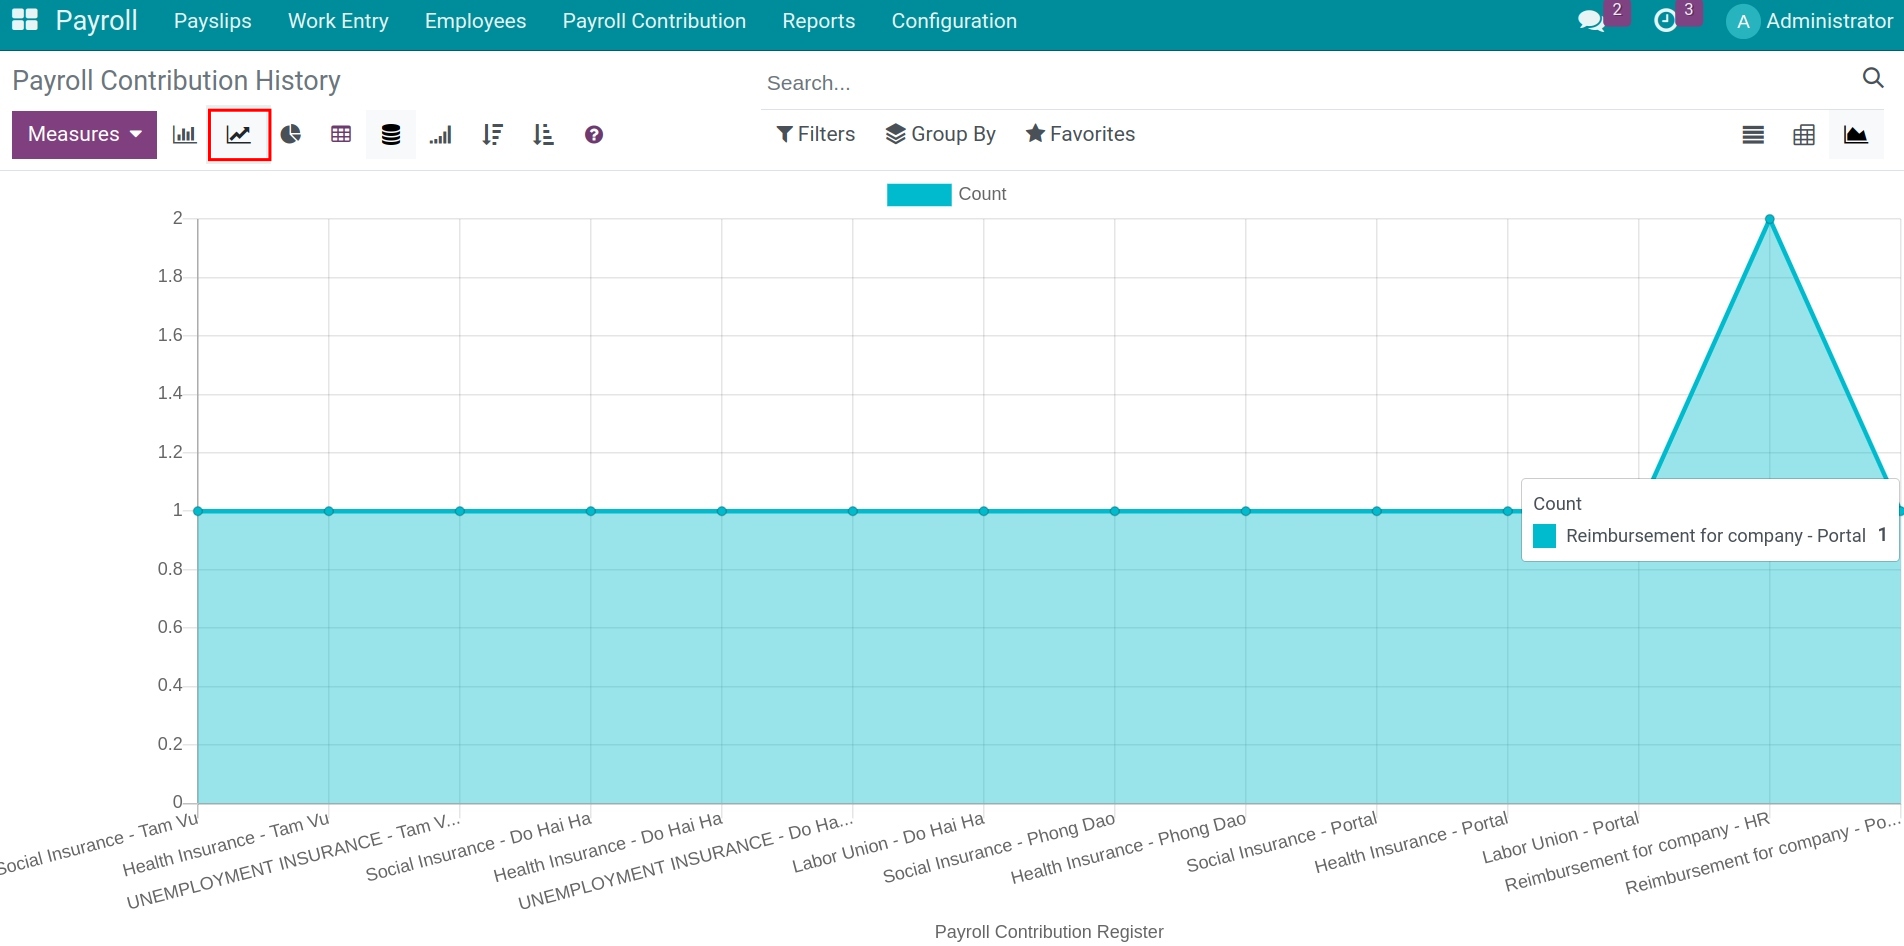Image resolution: width=1904 pixels, height=946 pixels.
Task: Open the messaging conversations icon
Action: click(x=1592, y=20)
